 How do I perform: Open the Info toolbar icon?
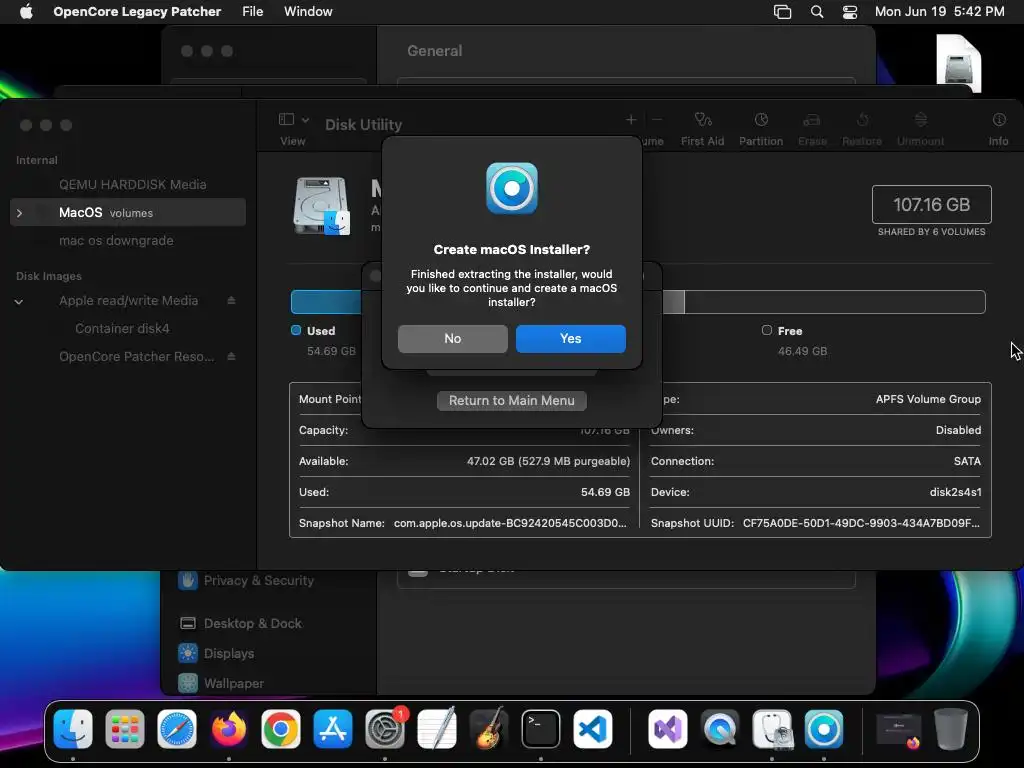point(999,120)
